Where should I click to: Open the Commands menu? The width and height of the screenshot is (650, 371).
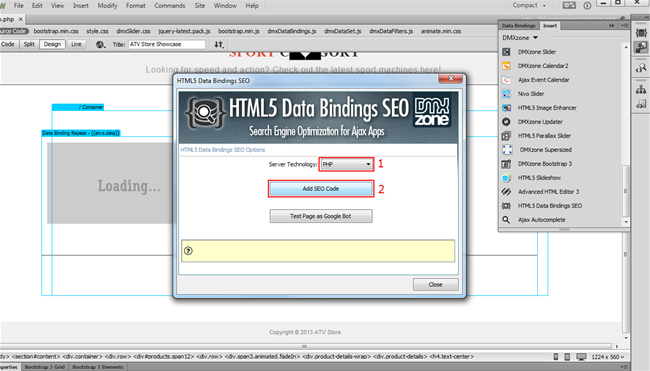click(x=170, y=6)
